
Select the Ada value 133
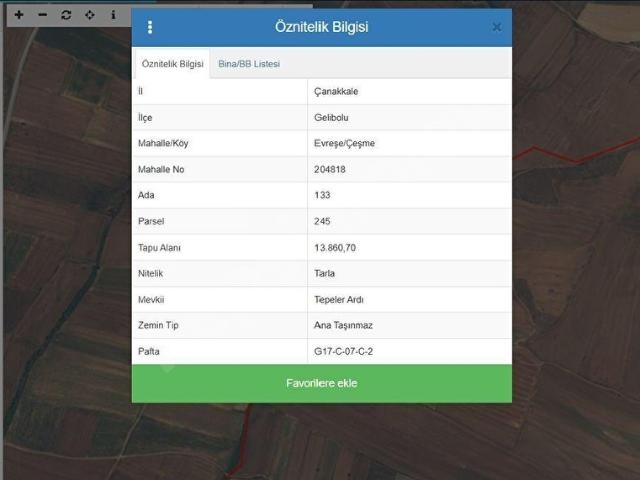pyautogui.click(x=322, y=195)
